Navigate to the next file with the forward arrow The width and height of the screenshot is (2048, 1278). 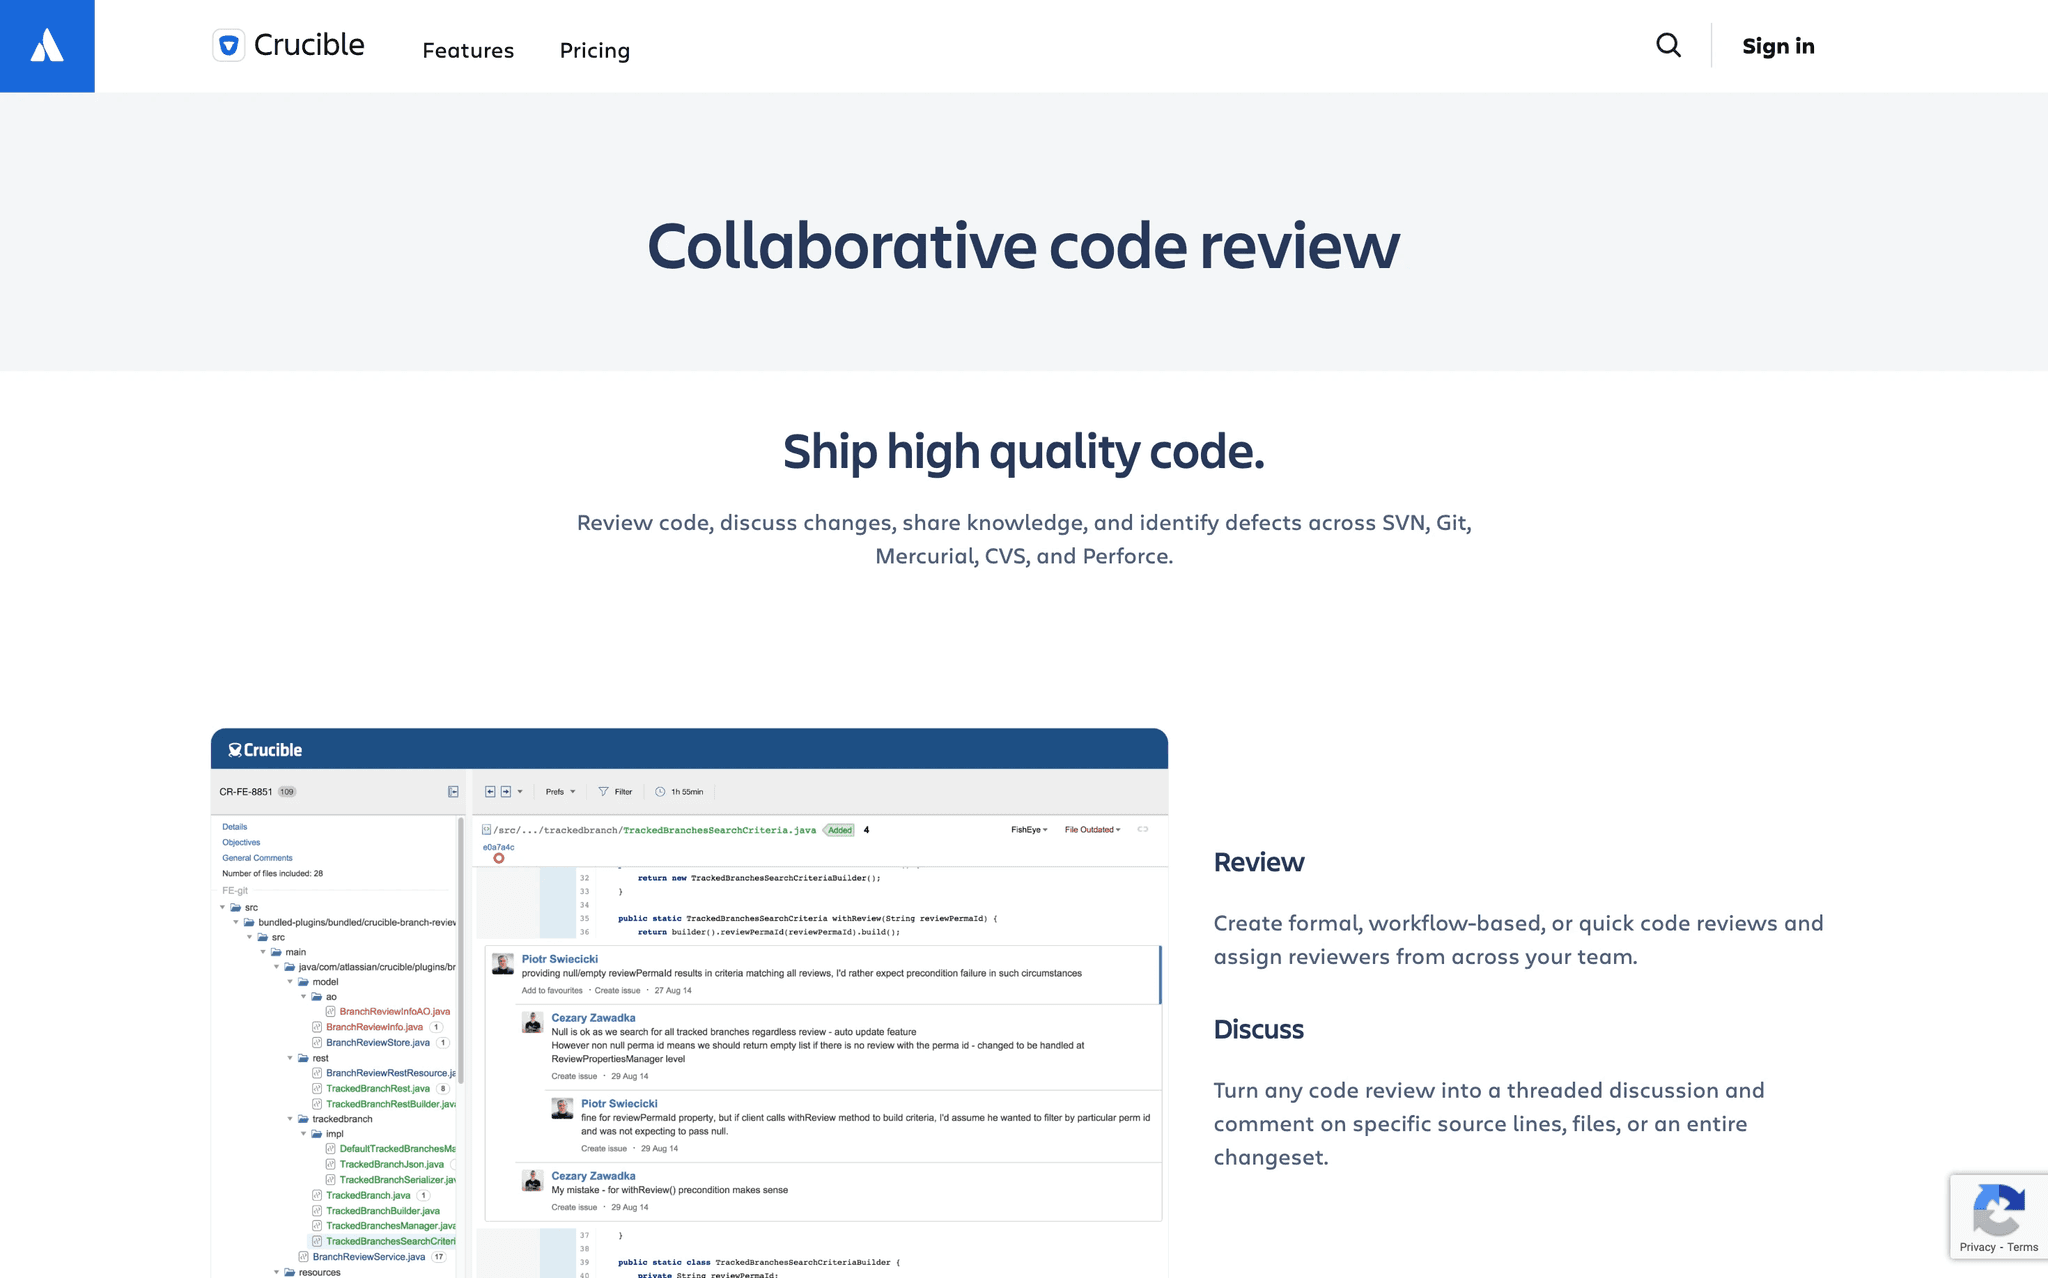pyautogui.click(x=506, y=792)
